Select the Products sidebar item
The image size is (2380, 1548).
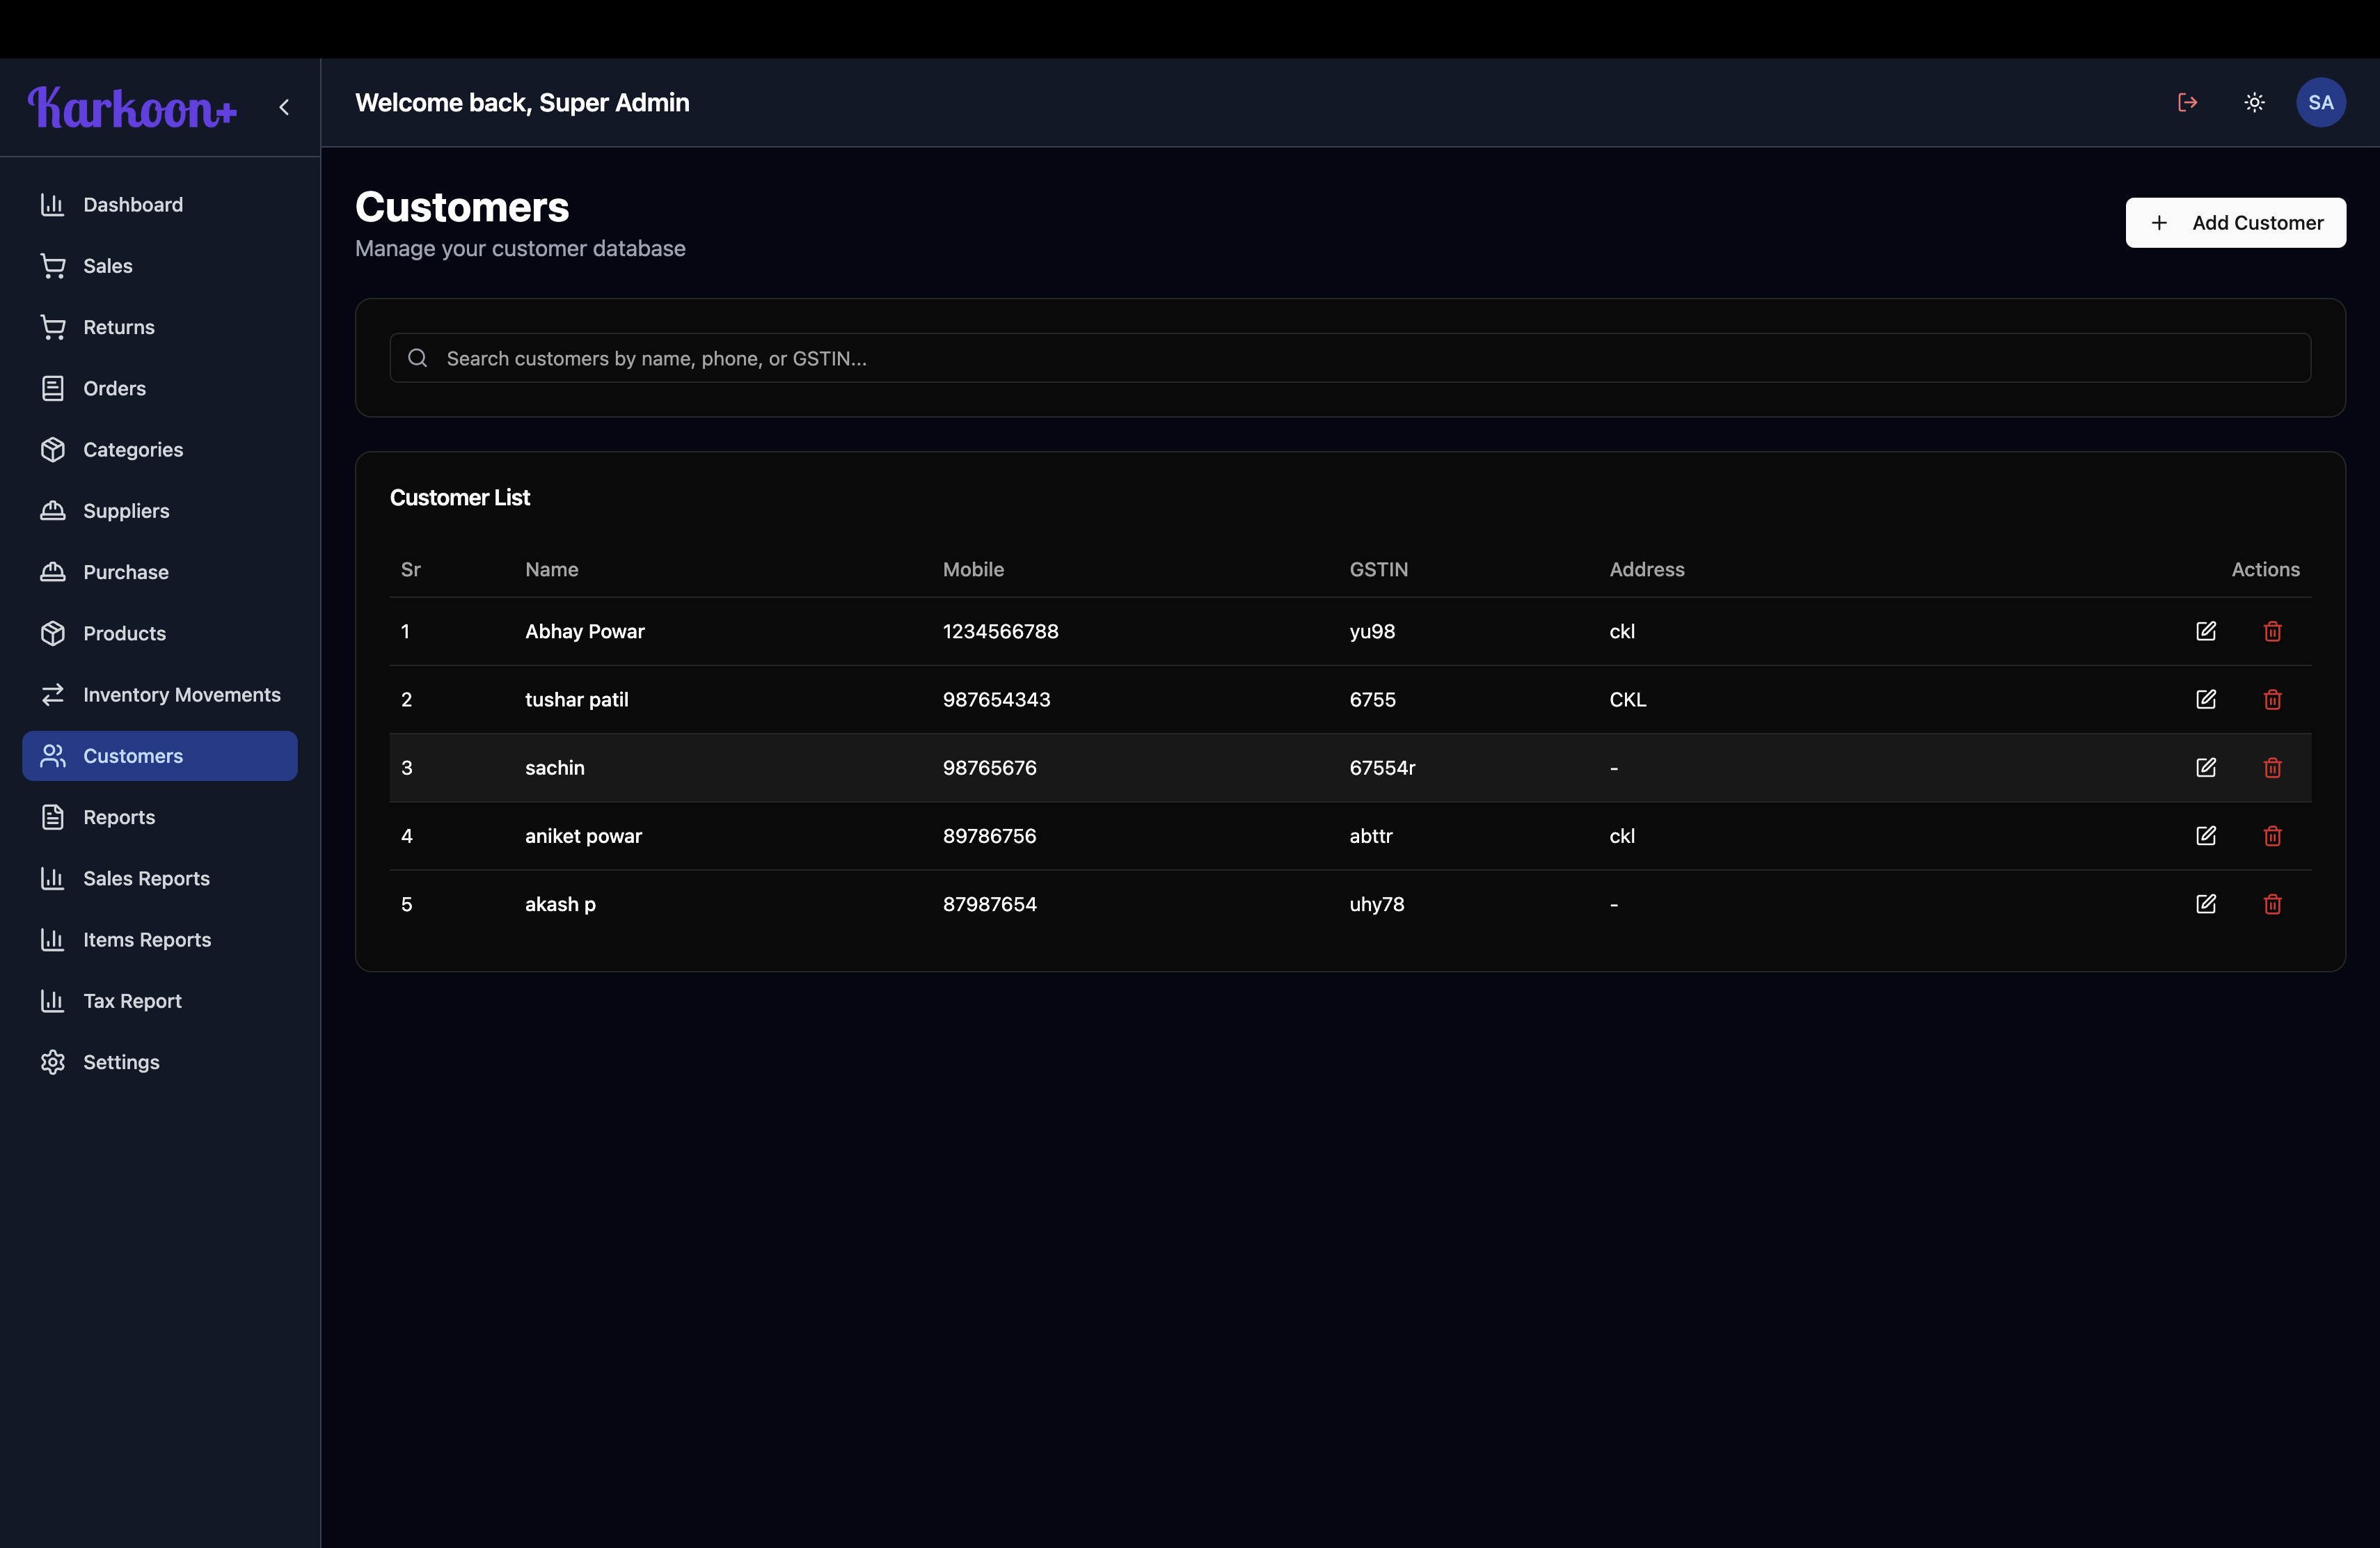pos(124,633)
